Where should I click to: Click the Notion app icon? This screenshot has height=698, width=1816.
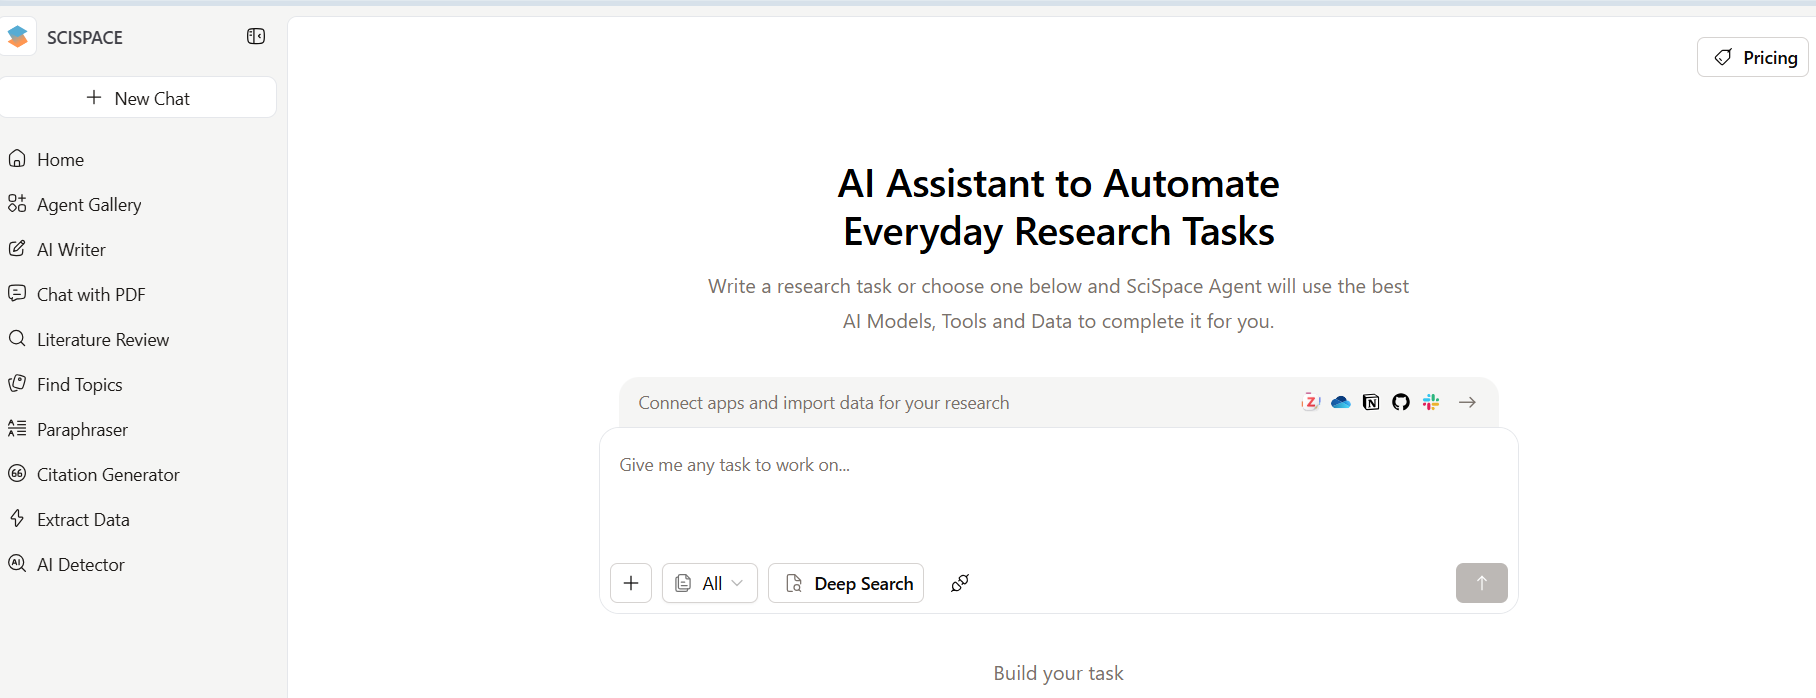(1371, 402)
